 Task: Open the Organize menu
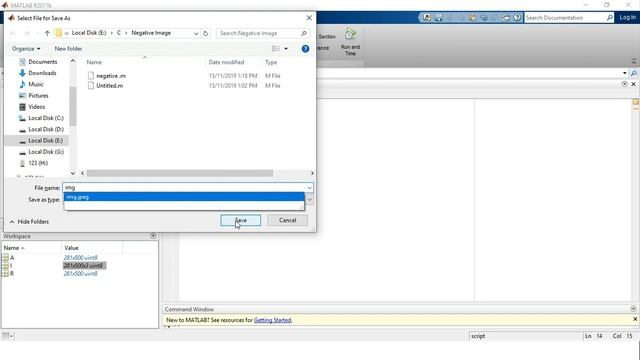(26, 49)
